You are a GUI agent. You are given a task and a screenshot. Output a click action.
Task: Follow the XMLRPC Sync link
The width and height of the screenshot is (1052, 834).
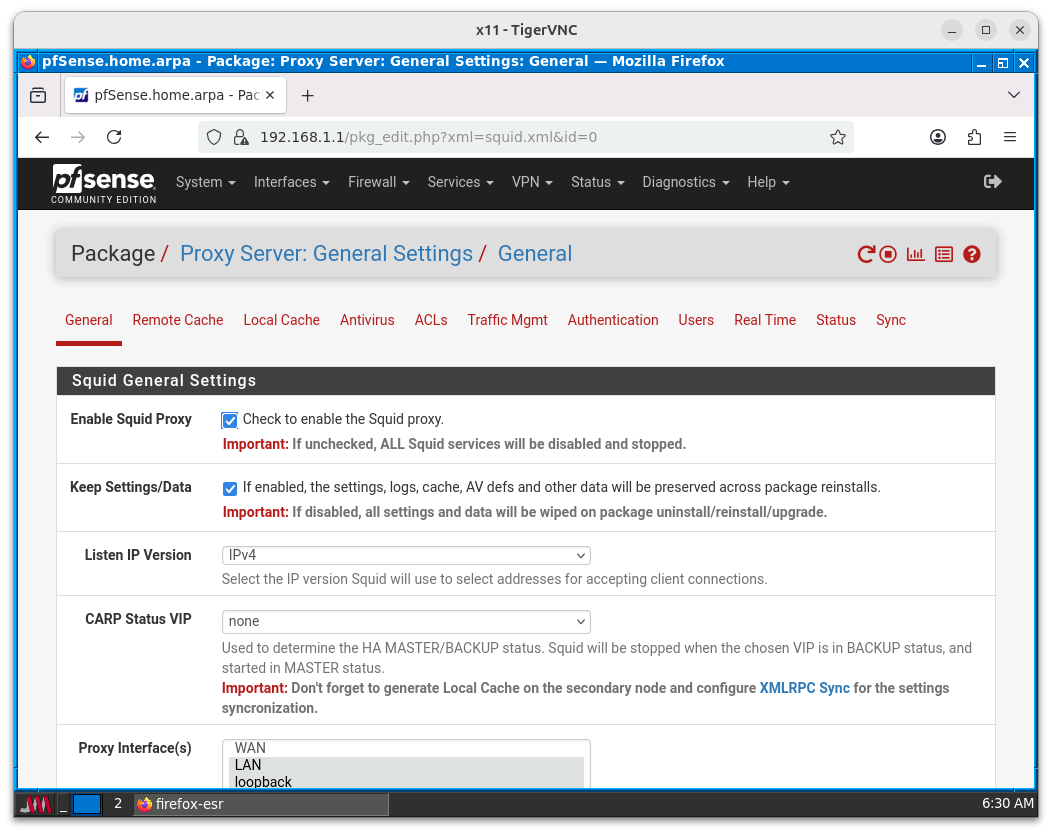point(804,688)
